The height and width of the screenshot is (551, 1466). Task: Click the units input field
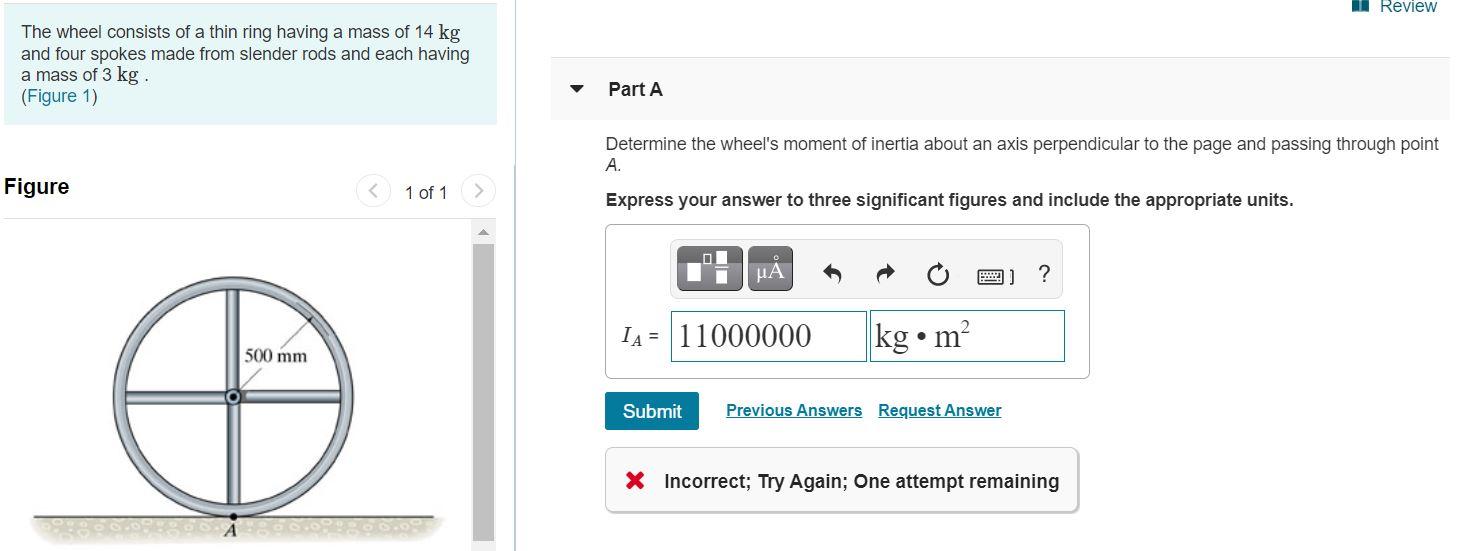[967, 336]
